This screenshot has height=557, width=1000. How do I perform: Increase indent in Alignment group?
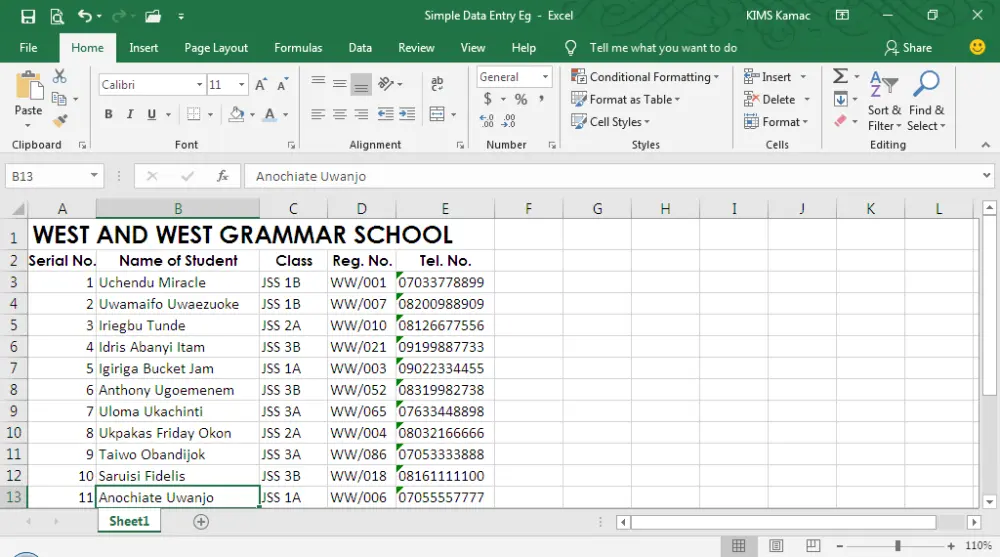pos(407,114)
